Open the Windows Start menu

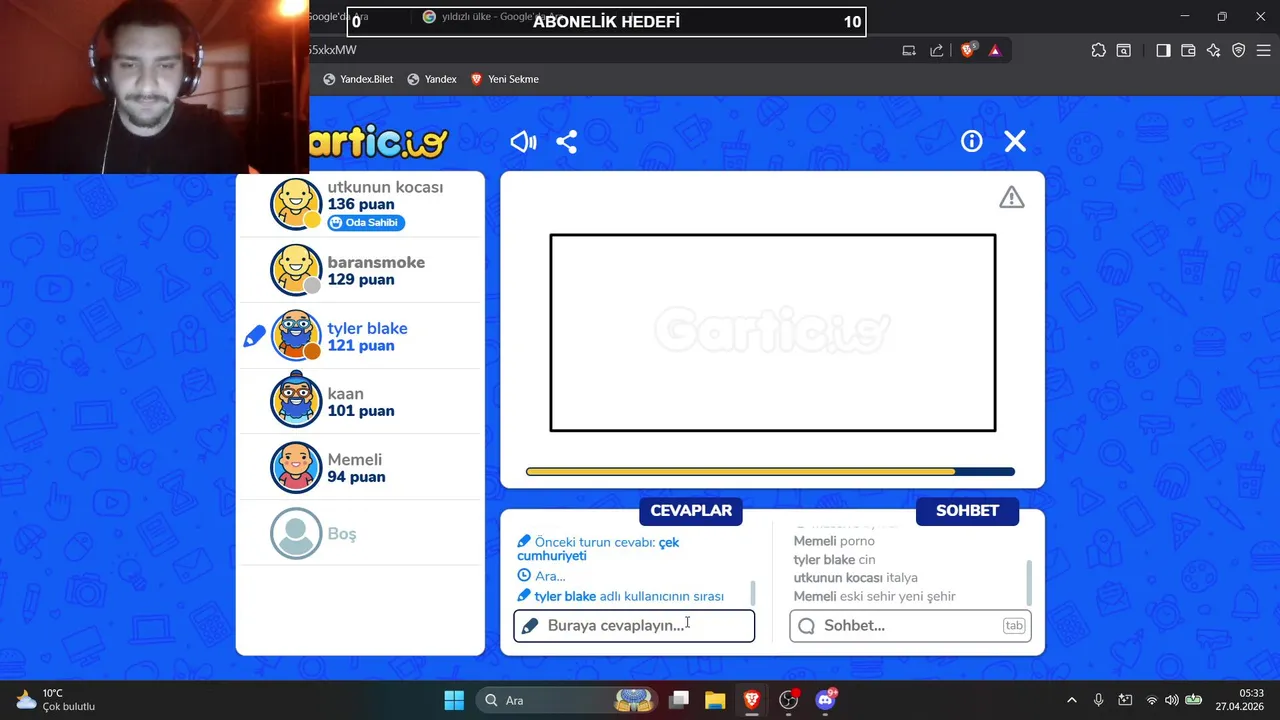(x=454, y=700)
